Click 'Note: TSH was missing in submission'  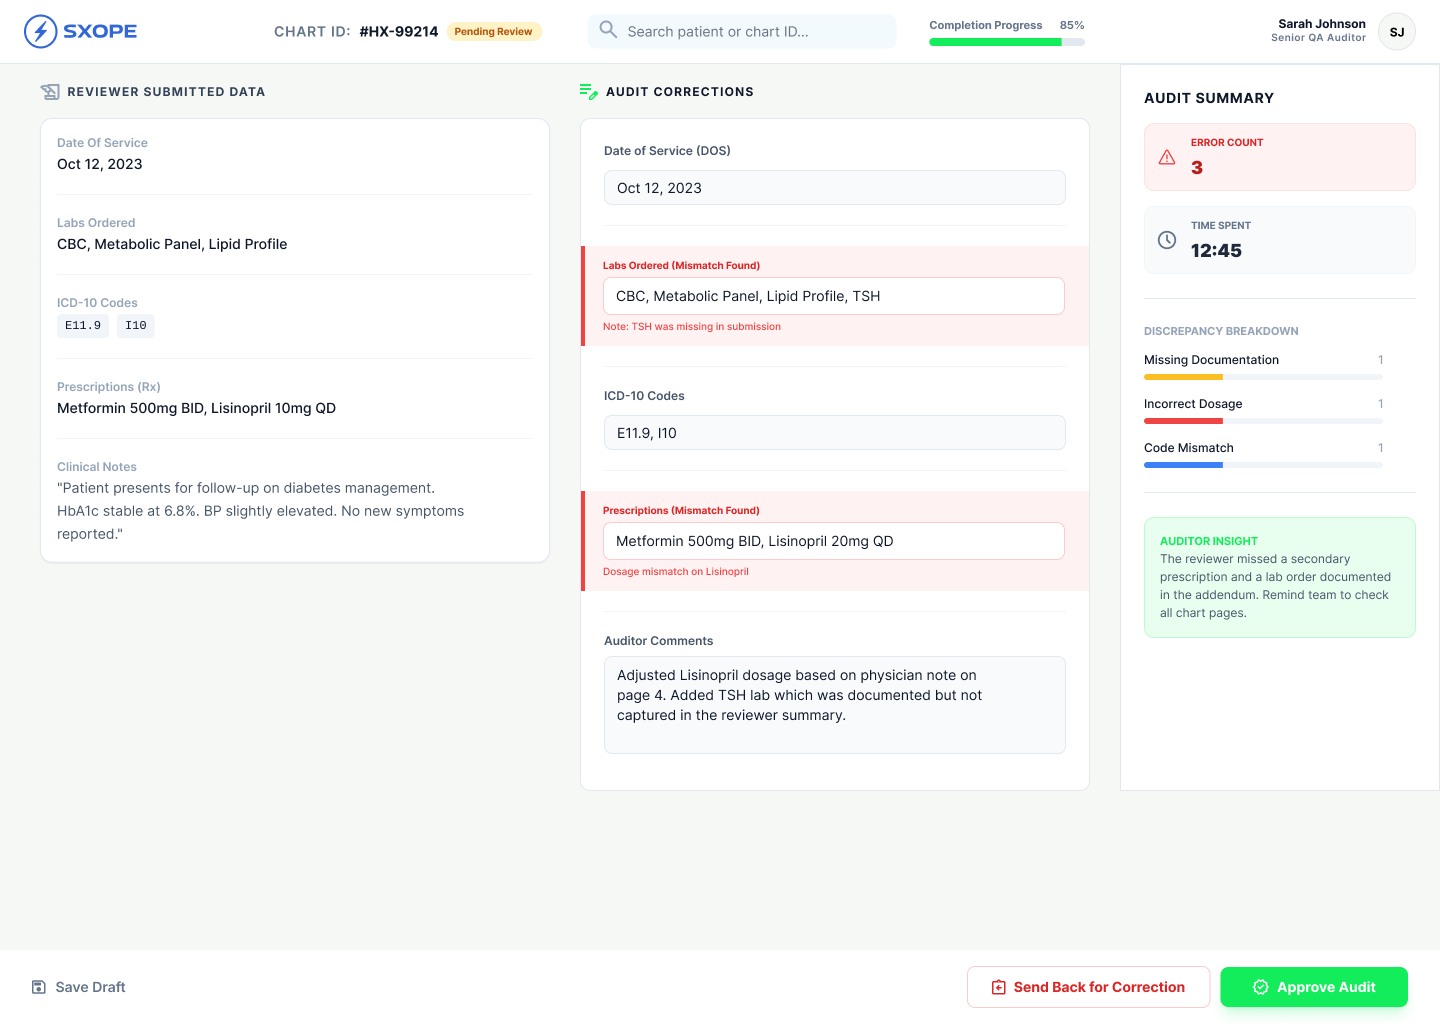click(692, 327)
